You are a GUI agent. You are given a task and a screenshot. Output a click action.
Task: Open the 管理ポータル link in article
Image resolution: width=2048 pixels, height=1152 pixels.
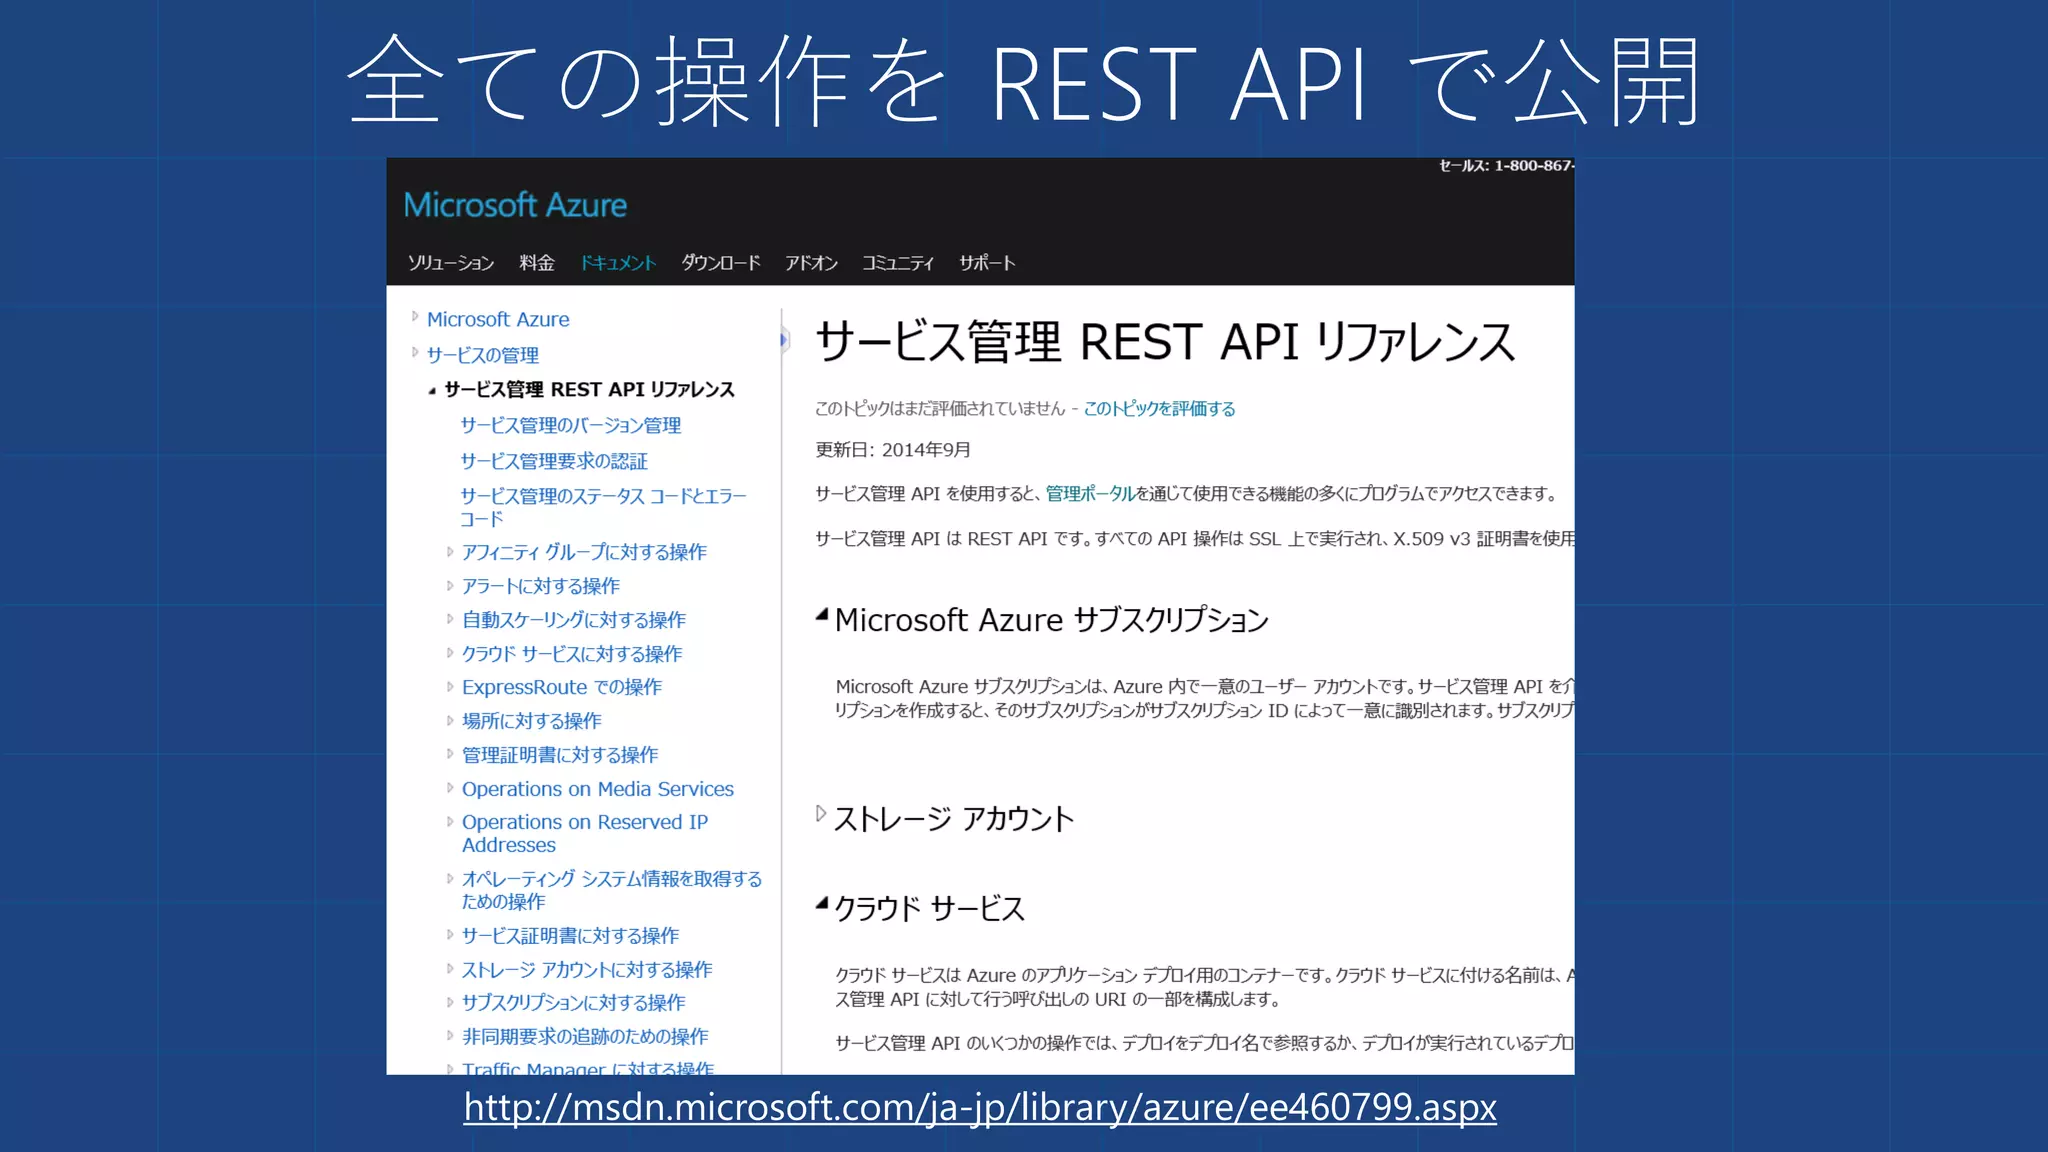click(1090, 494)
